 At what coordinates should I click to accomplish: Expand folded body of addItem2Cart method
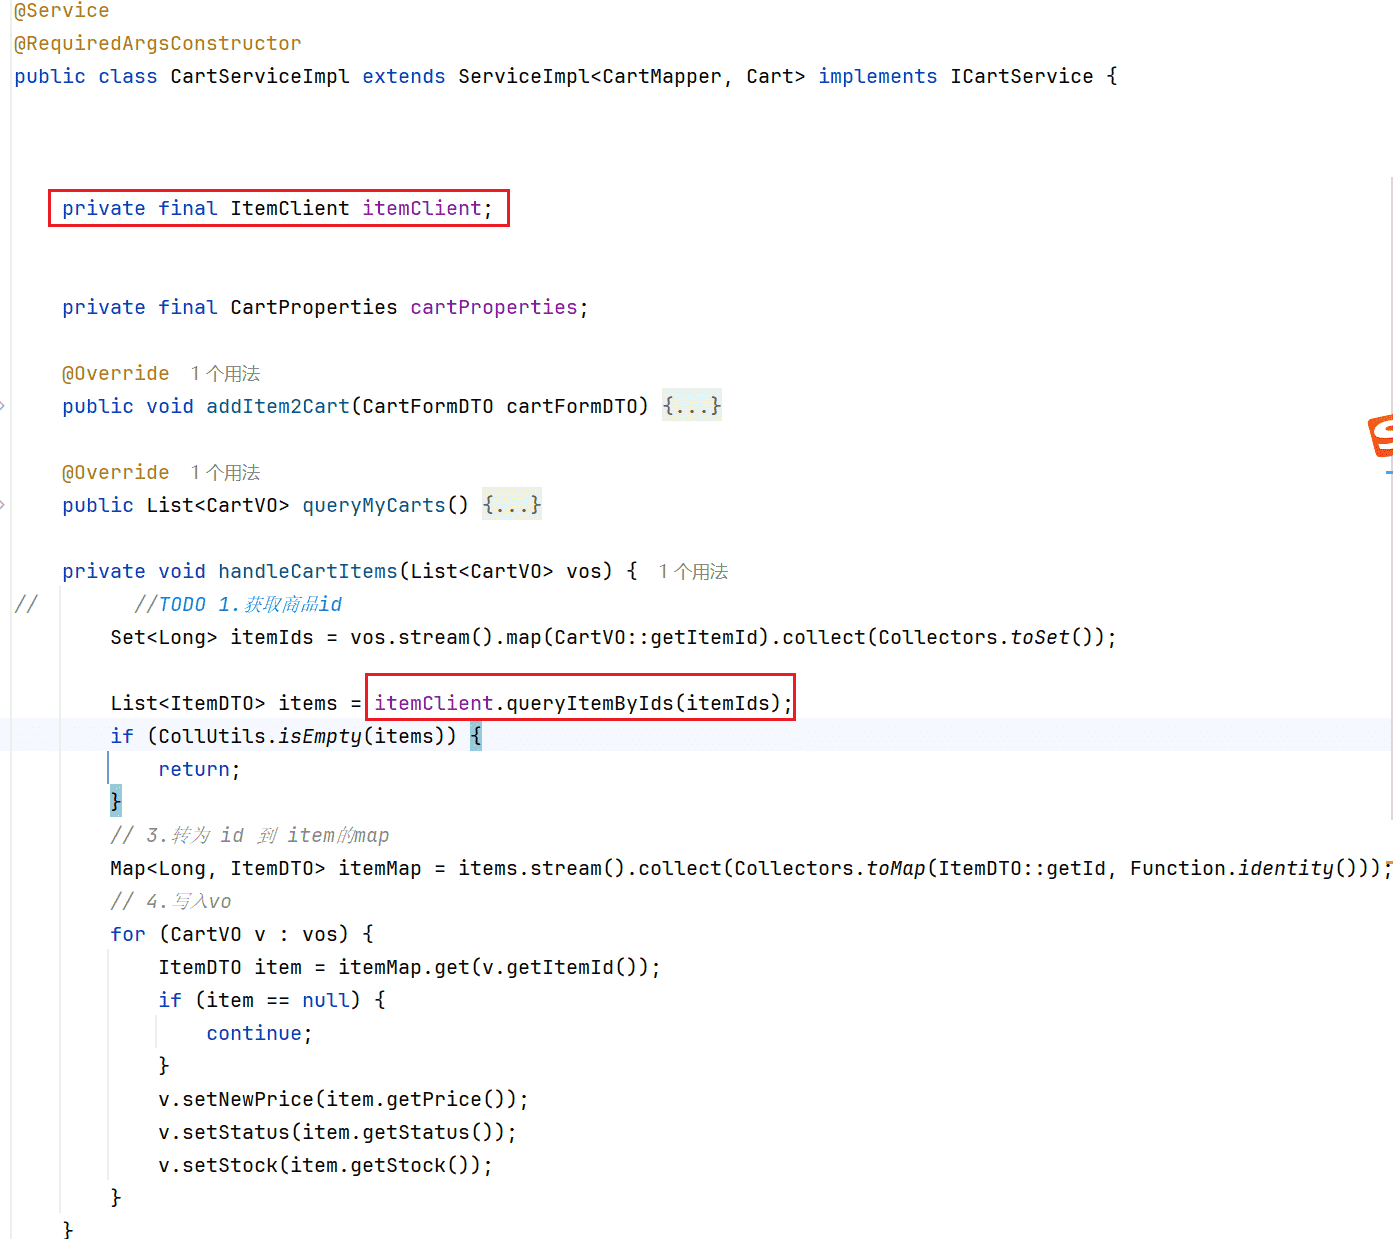(691, 406)
